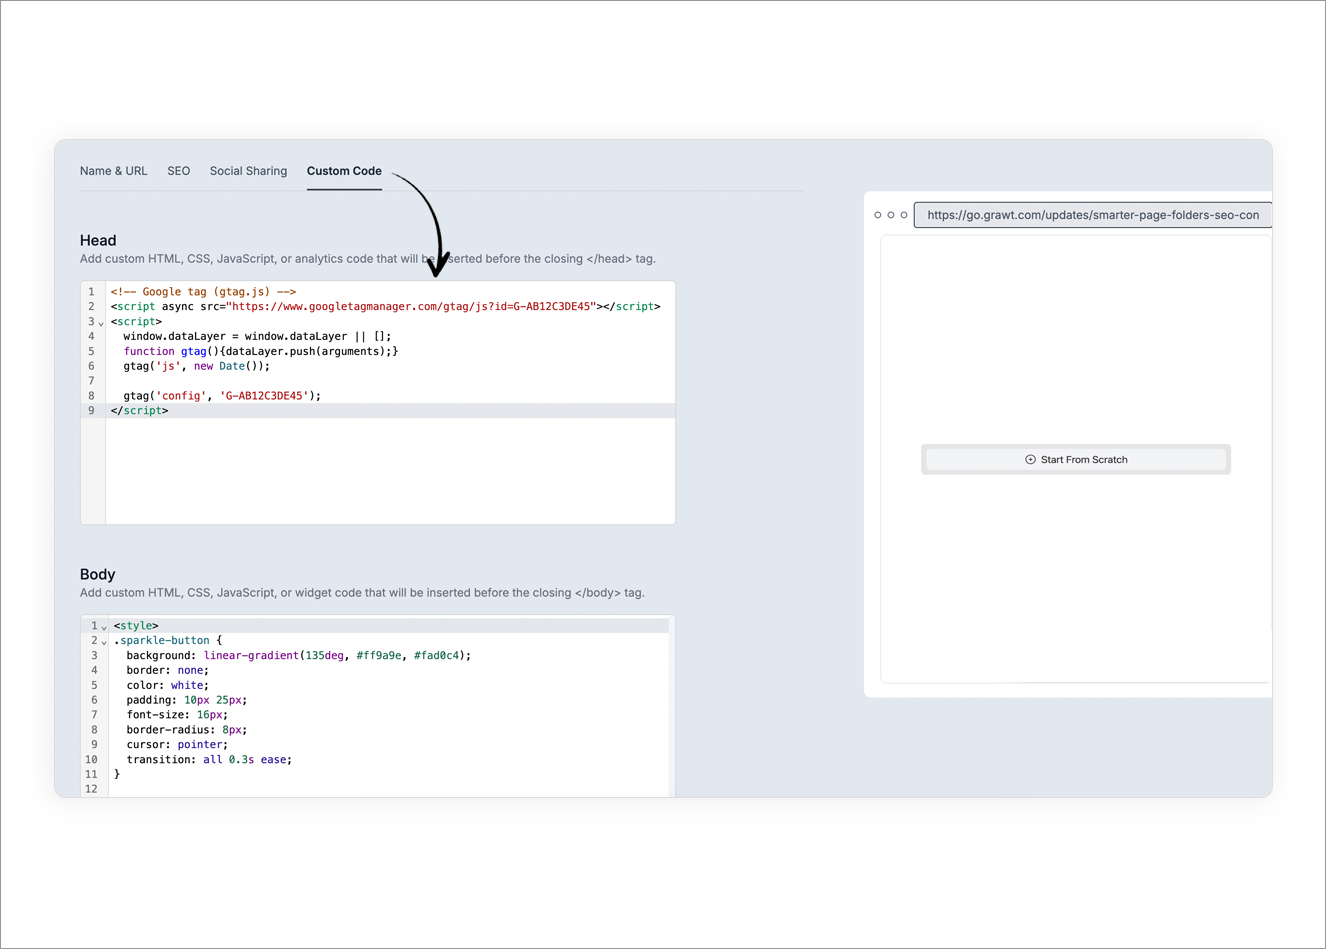The height and width of the screenshot is (949, 1326).
Task: Click the plus icon in Start From Scratch
Action: point(1030,460)
